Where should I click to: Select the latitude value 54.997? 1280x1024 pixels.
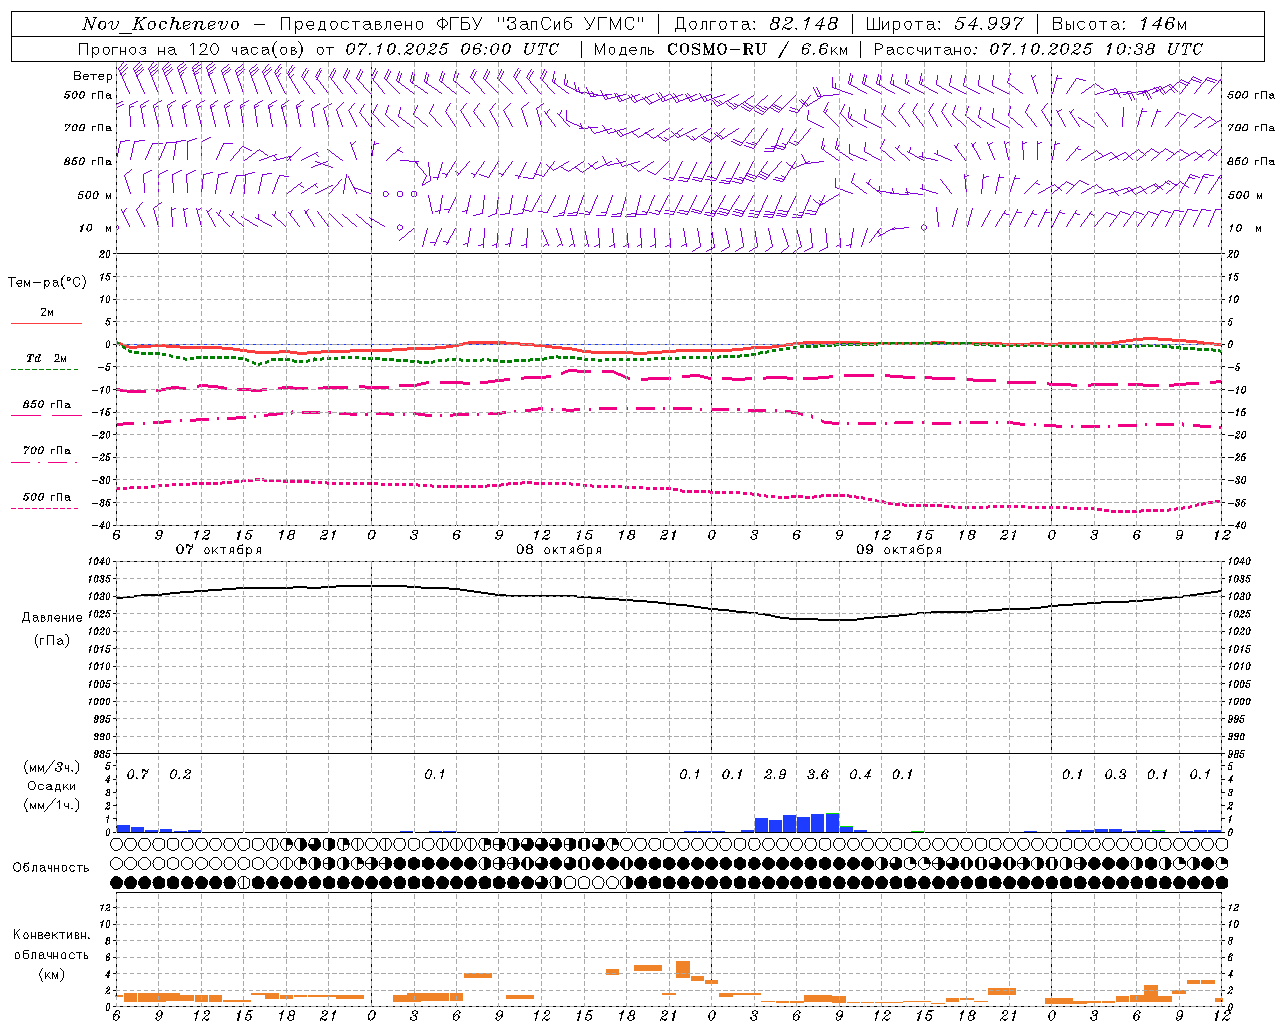click(x=989, y=24)
